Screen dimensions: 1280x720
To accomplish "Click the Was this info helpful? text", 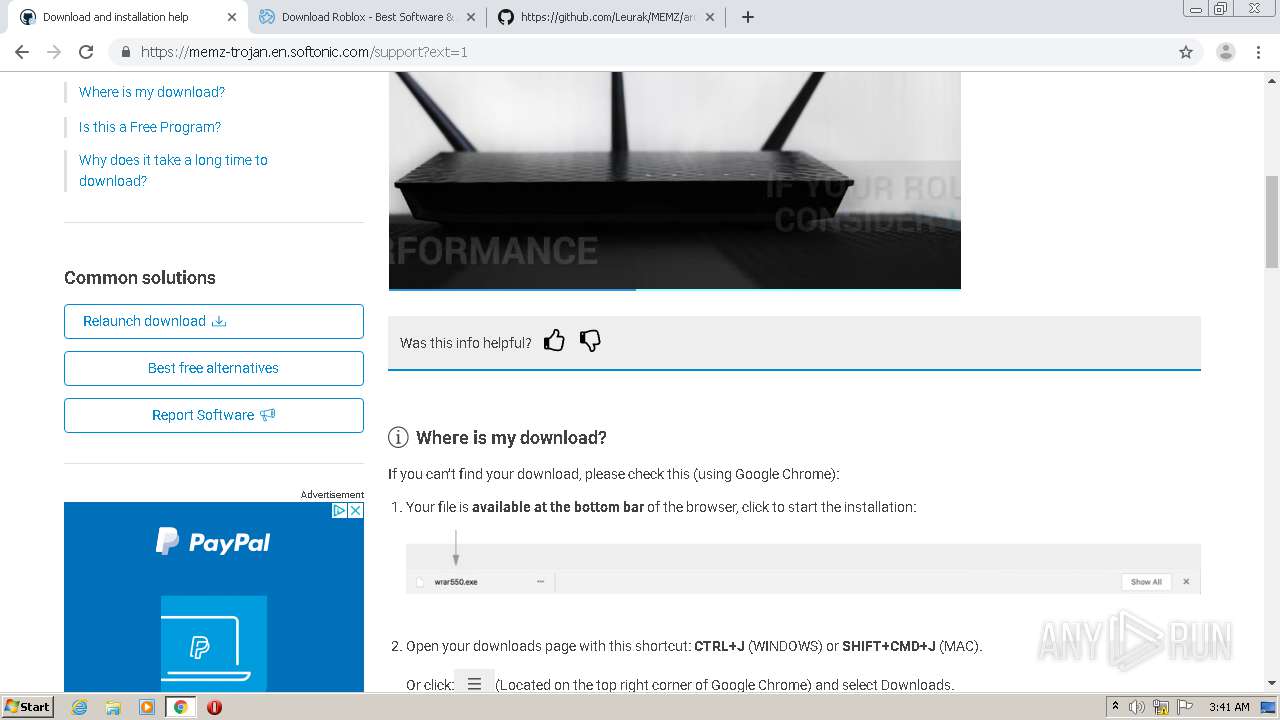I will point(466,343).
